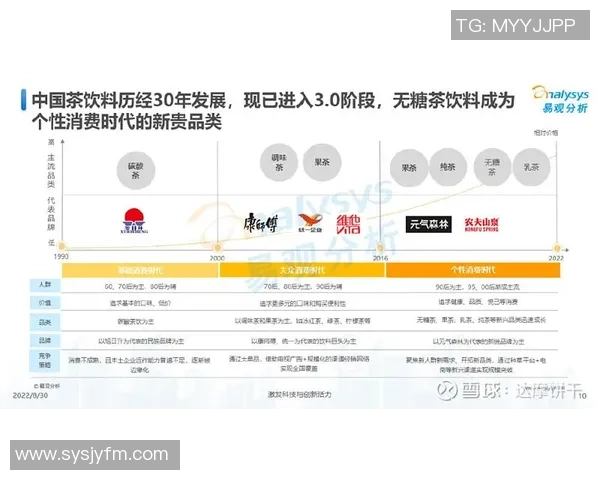Select the 乳茶 category circle
600x480 pixels.
(x=531, y=167)
